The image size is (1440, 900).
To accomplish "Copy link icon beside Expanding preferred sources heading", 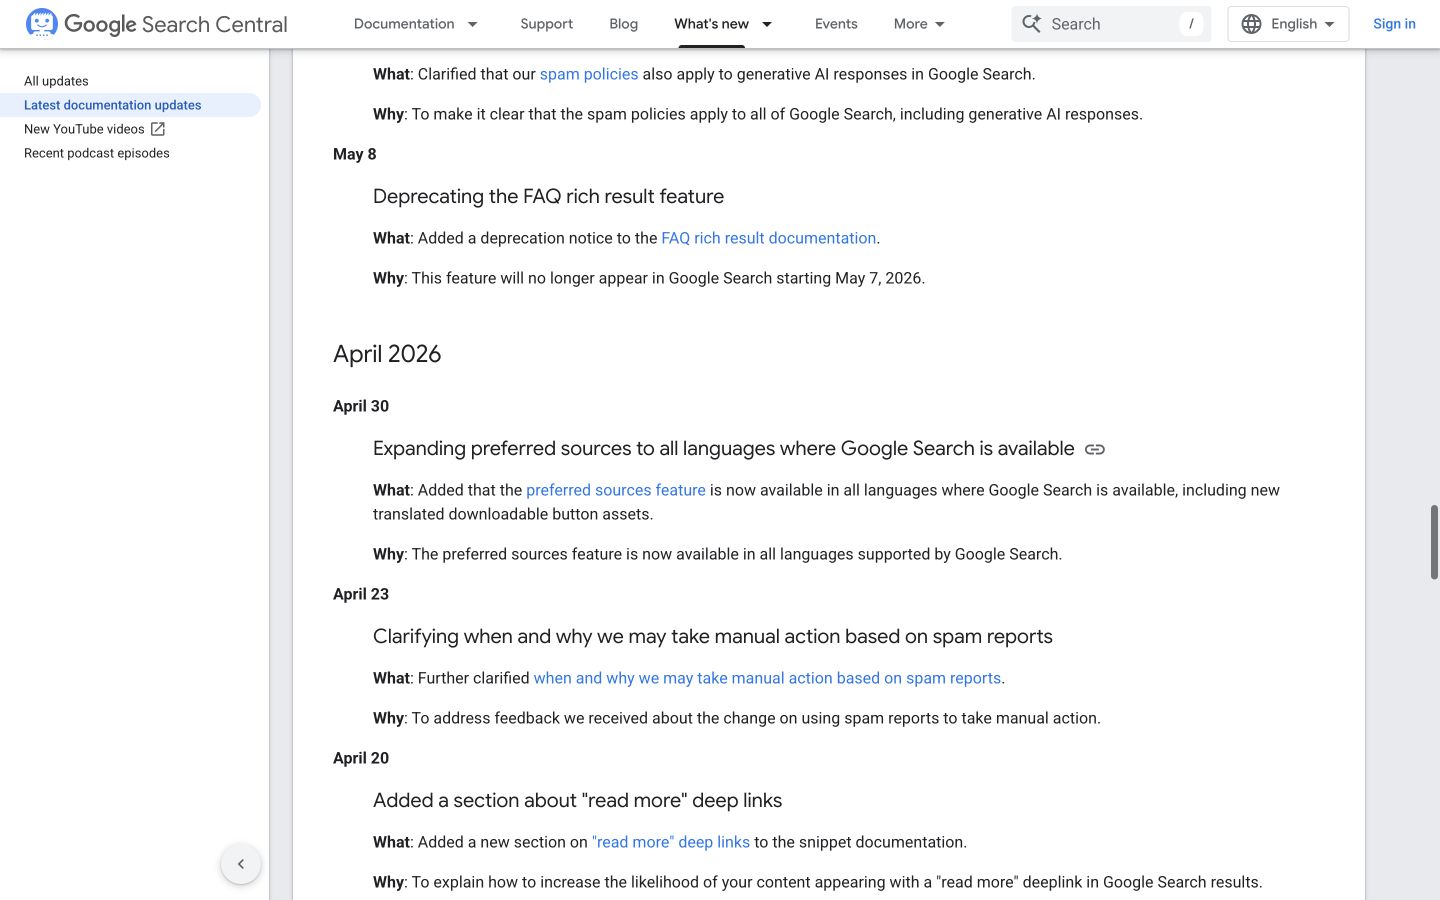I will point(1095,449).
